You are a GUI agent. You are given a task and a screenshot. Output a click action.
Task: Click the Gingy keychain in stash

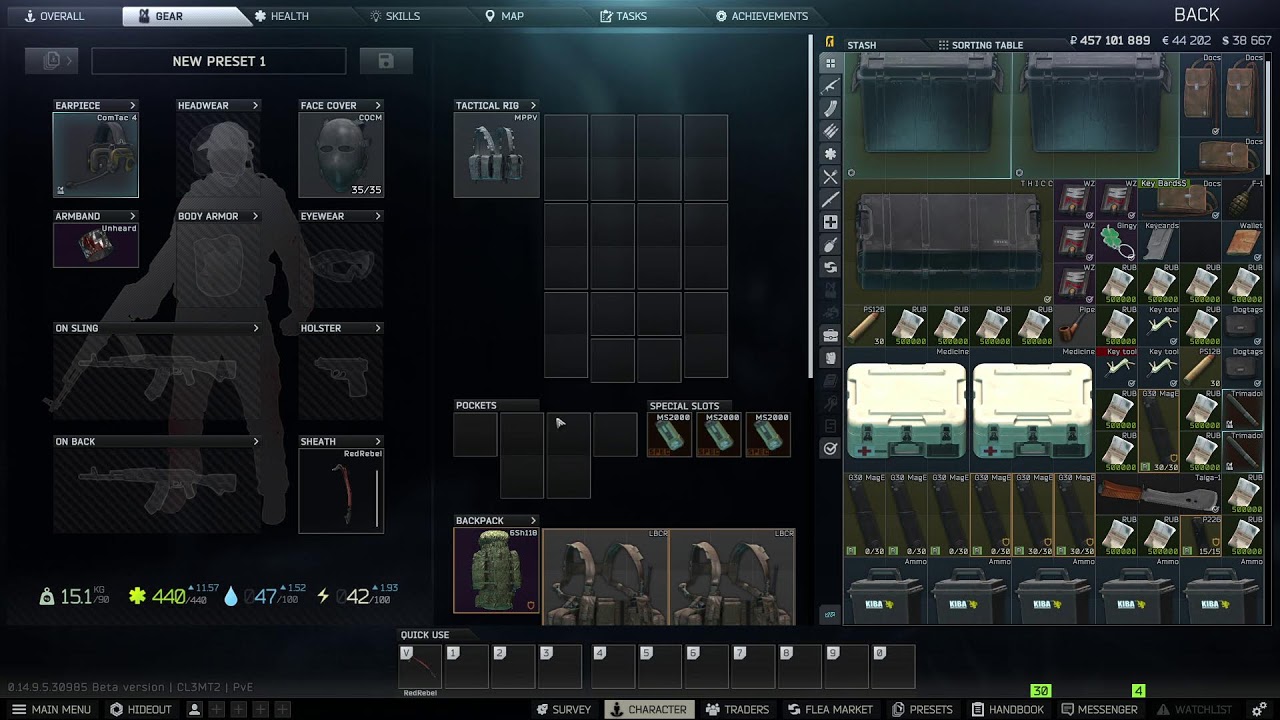(x=1118, y=242)
